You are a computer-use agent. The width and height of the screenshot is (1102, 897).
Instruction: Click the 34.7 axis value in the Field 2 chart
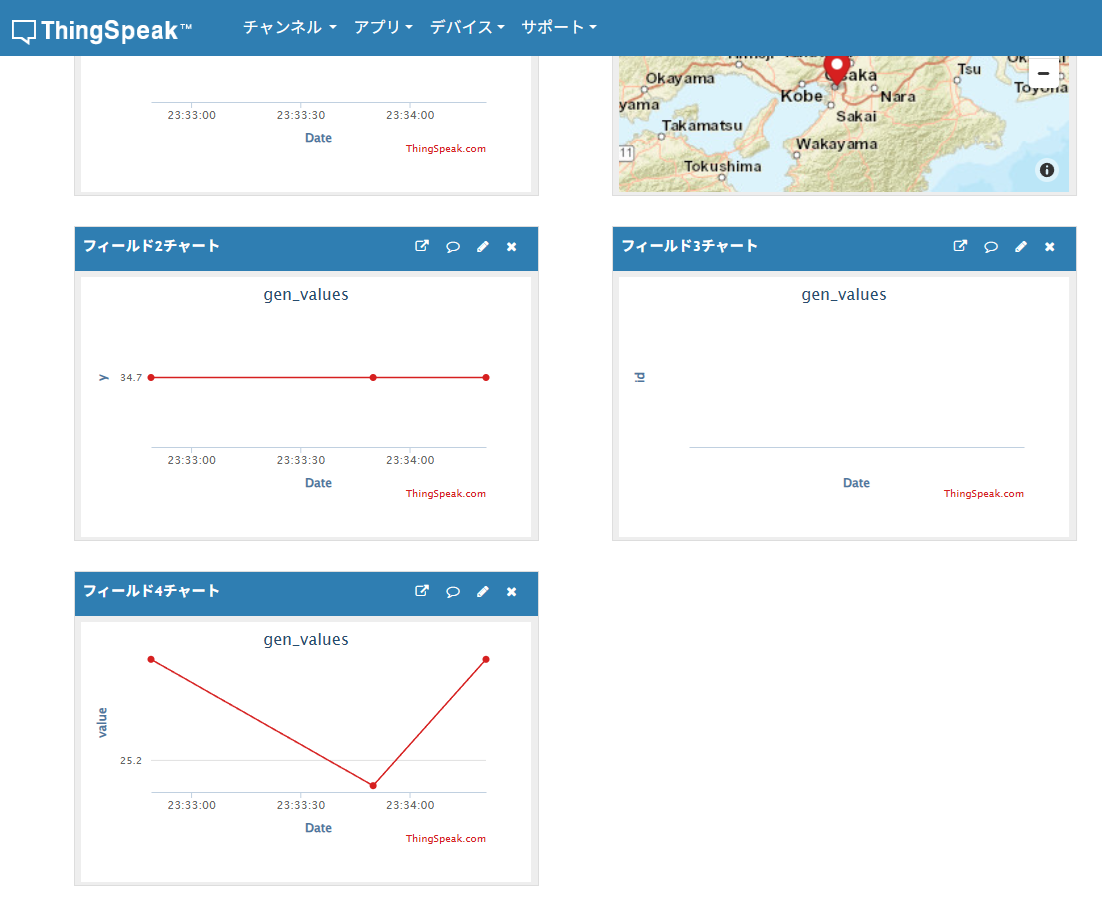click(131, 377)
